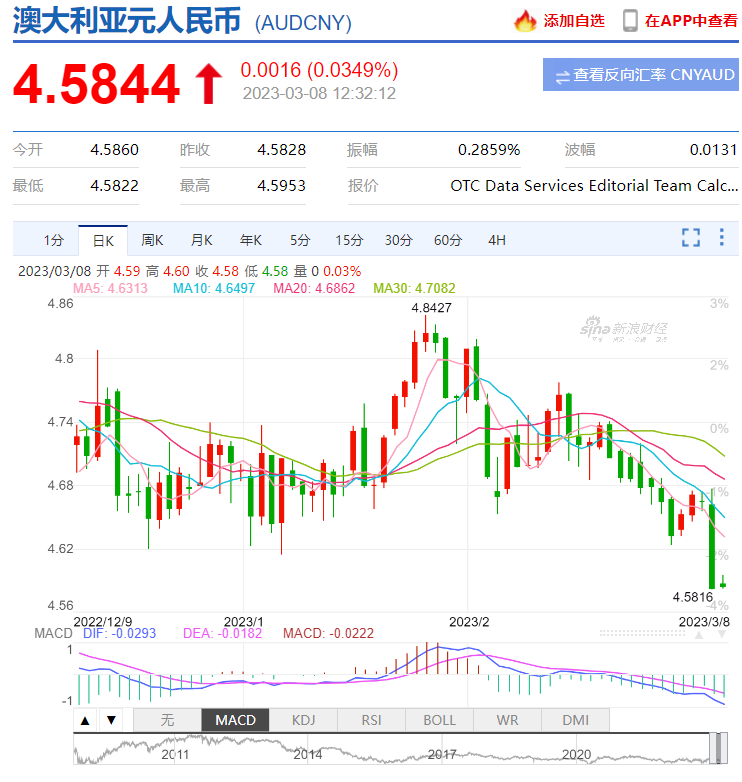
Task: Click the MA20: 4.6862 legend label
Action: [314, 288]
